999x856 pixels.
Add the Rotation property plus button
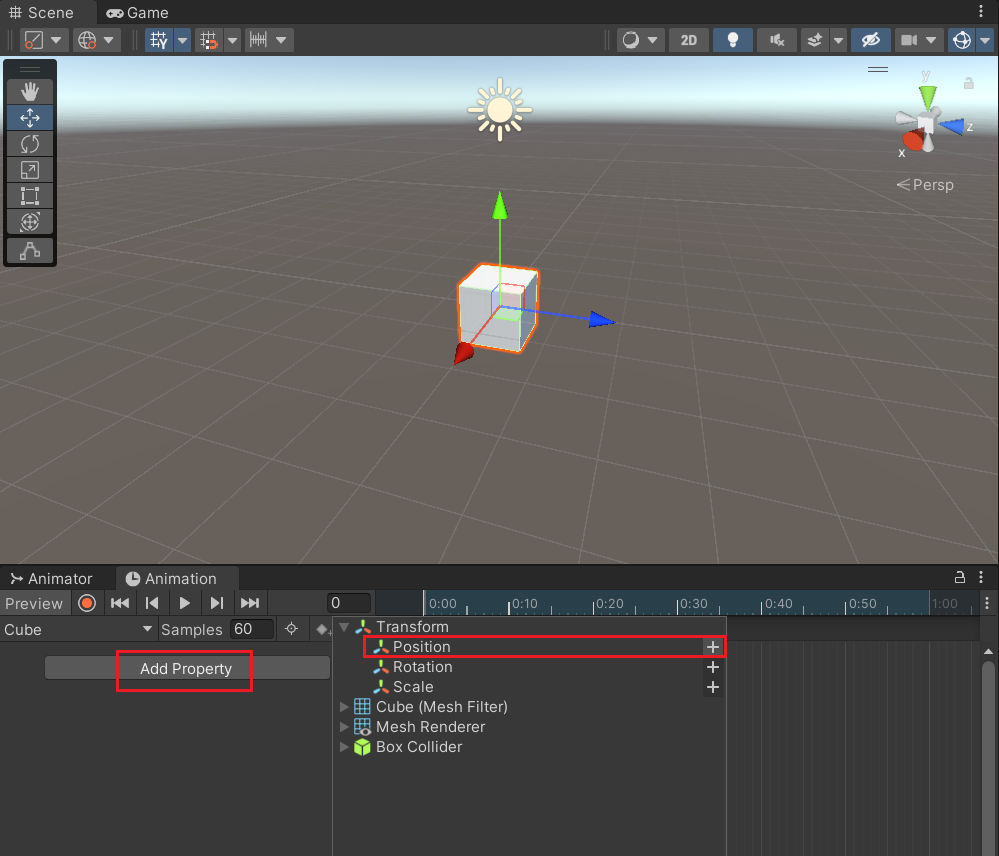(713, 667)
